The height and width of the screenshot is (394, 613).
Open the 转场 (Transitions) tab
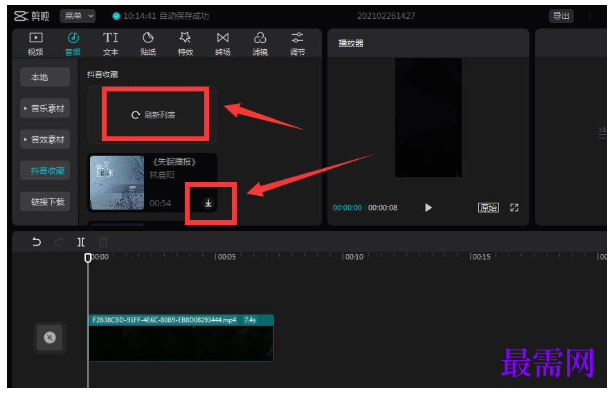[x=223, y=44]
